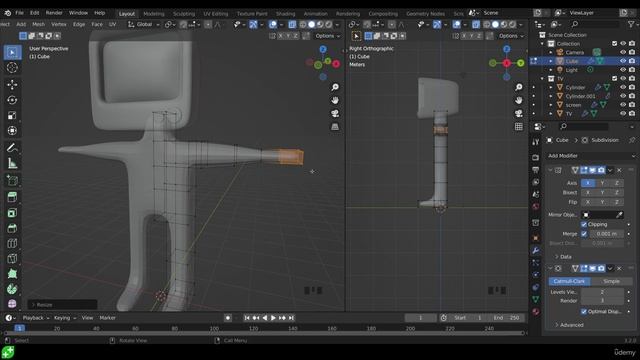Activate the Annotate tool

pyautogui.click(x=12, y=148)
